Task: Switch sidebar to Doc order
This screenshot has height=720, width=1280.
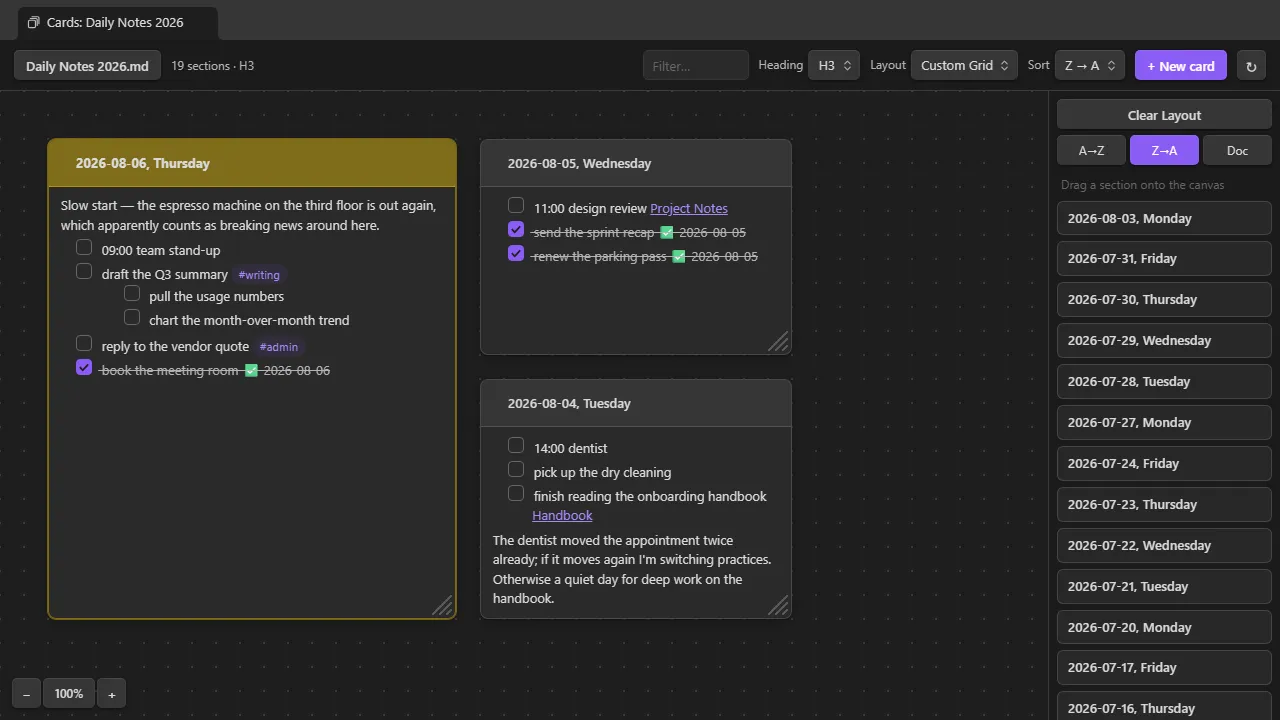Action: (1237, 151)
